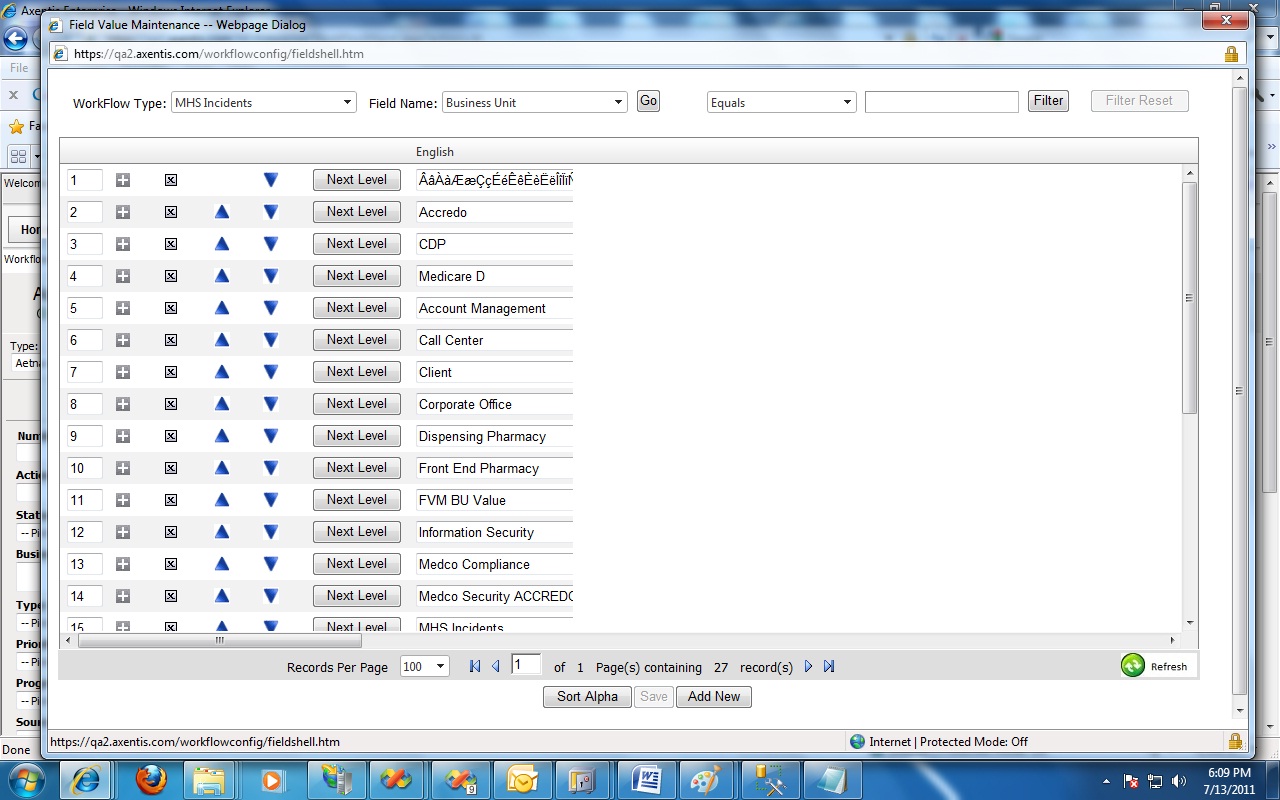Delete the CDP row
The height and width of the screenshot is (800, 1280).
171,244
